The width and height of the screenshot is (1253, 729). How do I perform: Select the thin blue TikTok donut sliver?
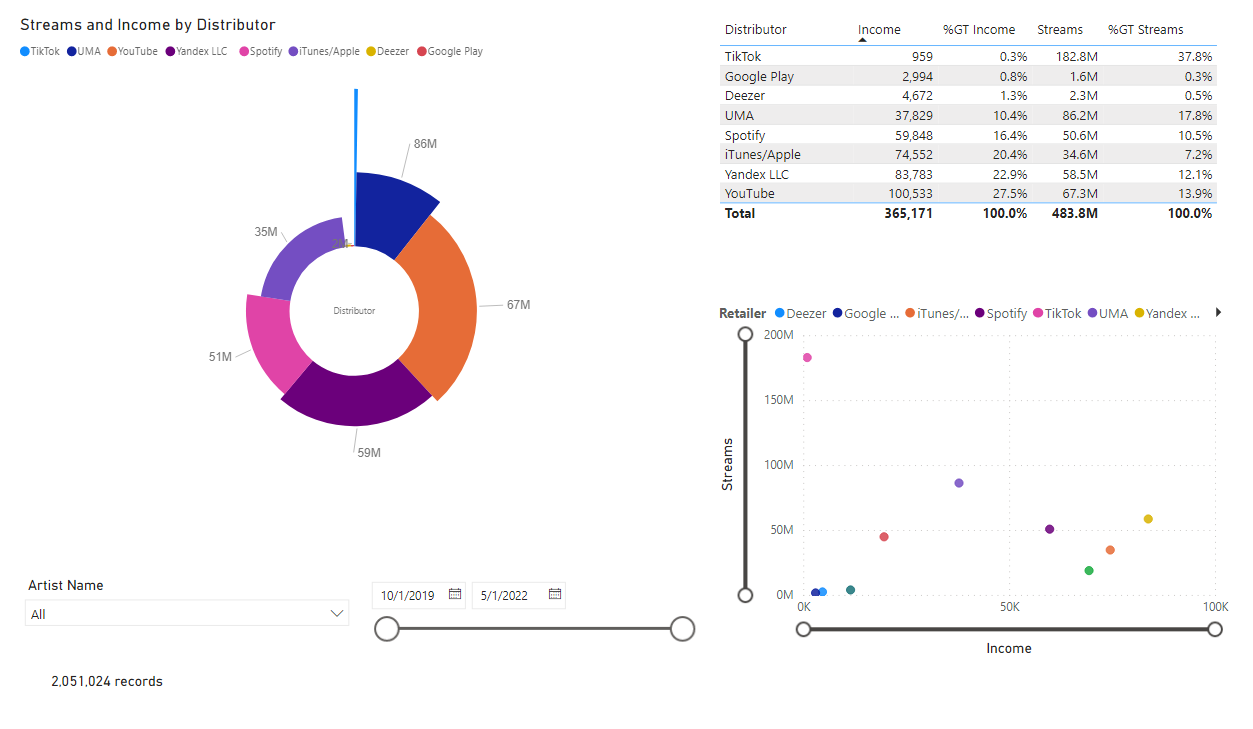click(x=355, y=165)
